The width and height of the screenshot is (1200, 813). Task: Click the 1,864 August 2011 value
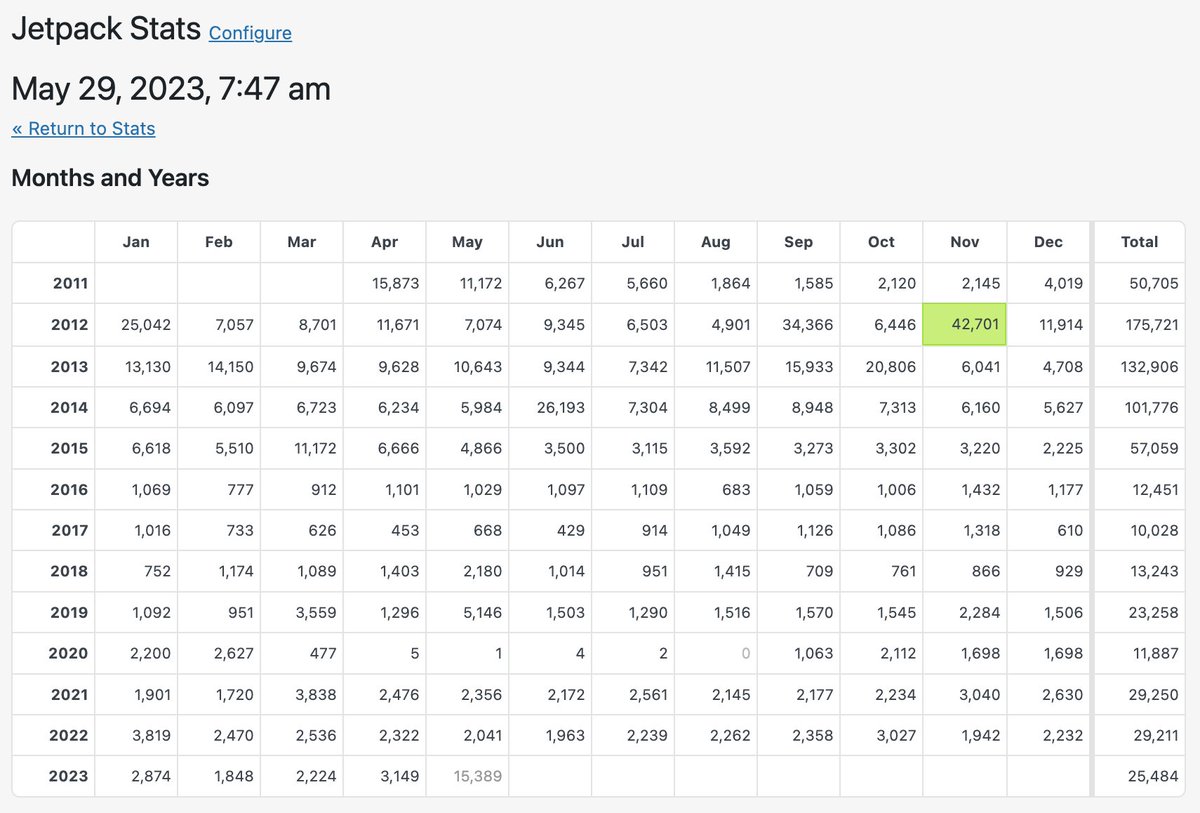(730, 284)
